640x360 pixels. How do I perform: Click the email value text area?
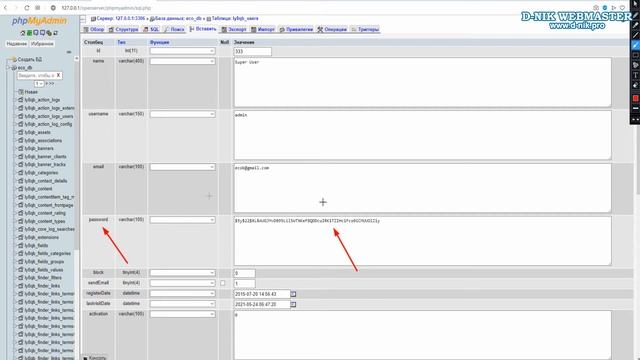coord(422,188)
